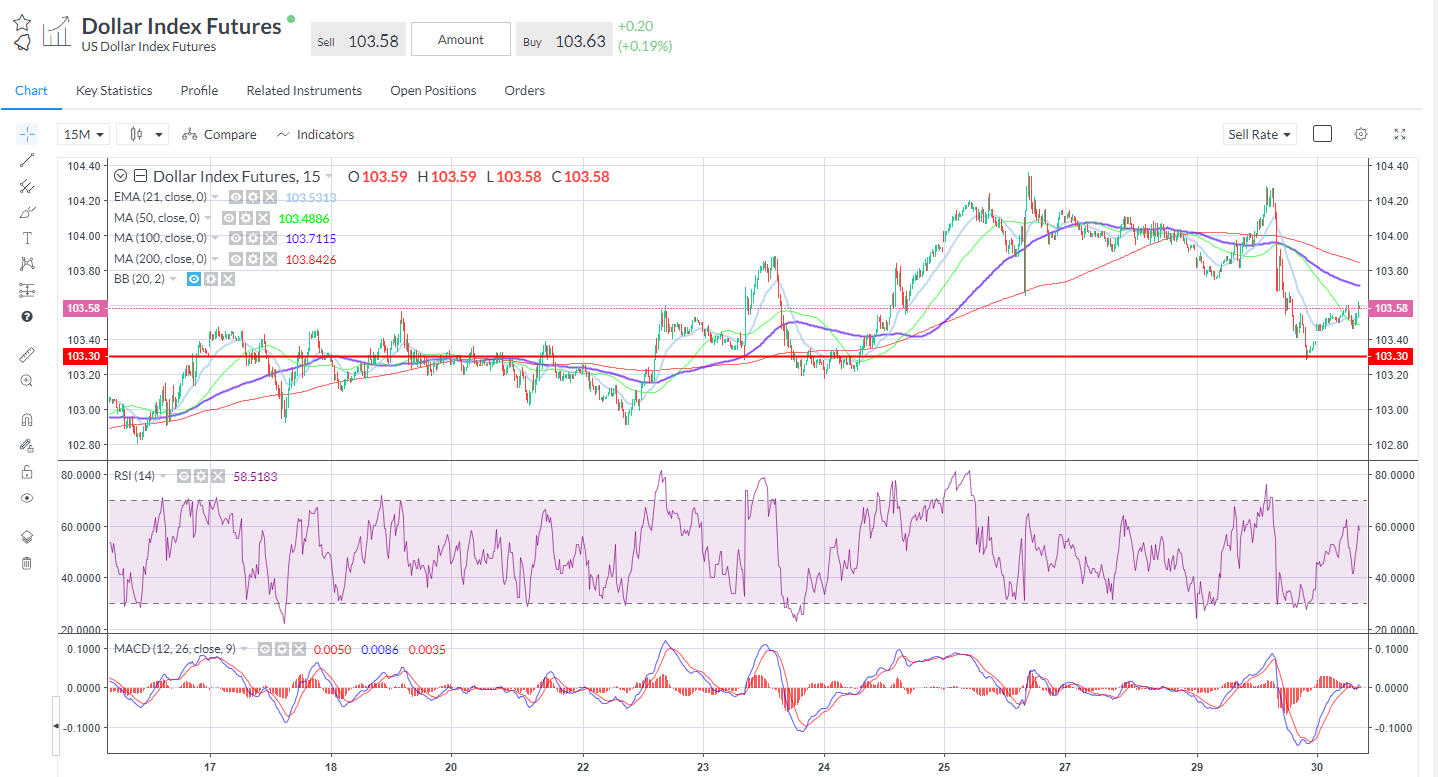Expand the RSI (14) dropdown arrow
The height and width of the screenshot is (777, 1438).
164,477
